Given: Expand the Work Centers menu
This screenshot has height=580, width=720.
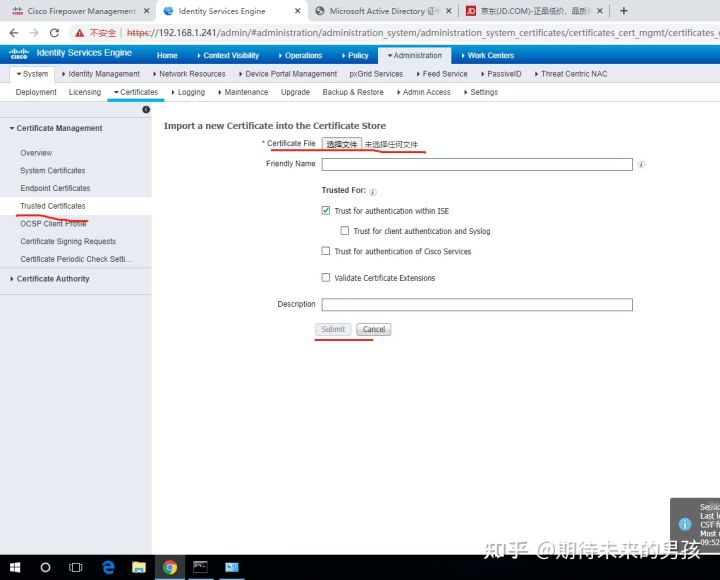Looking at the screenshot, I should [x=487, y=55].
